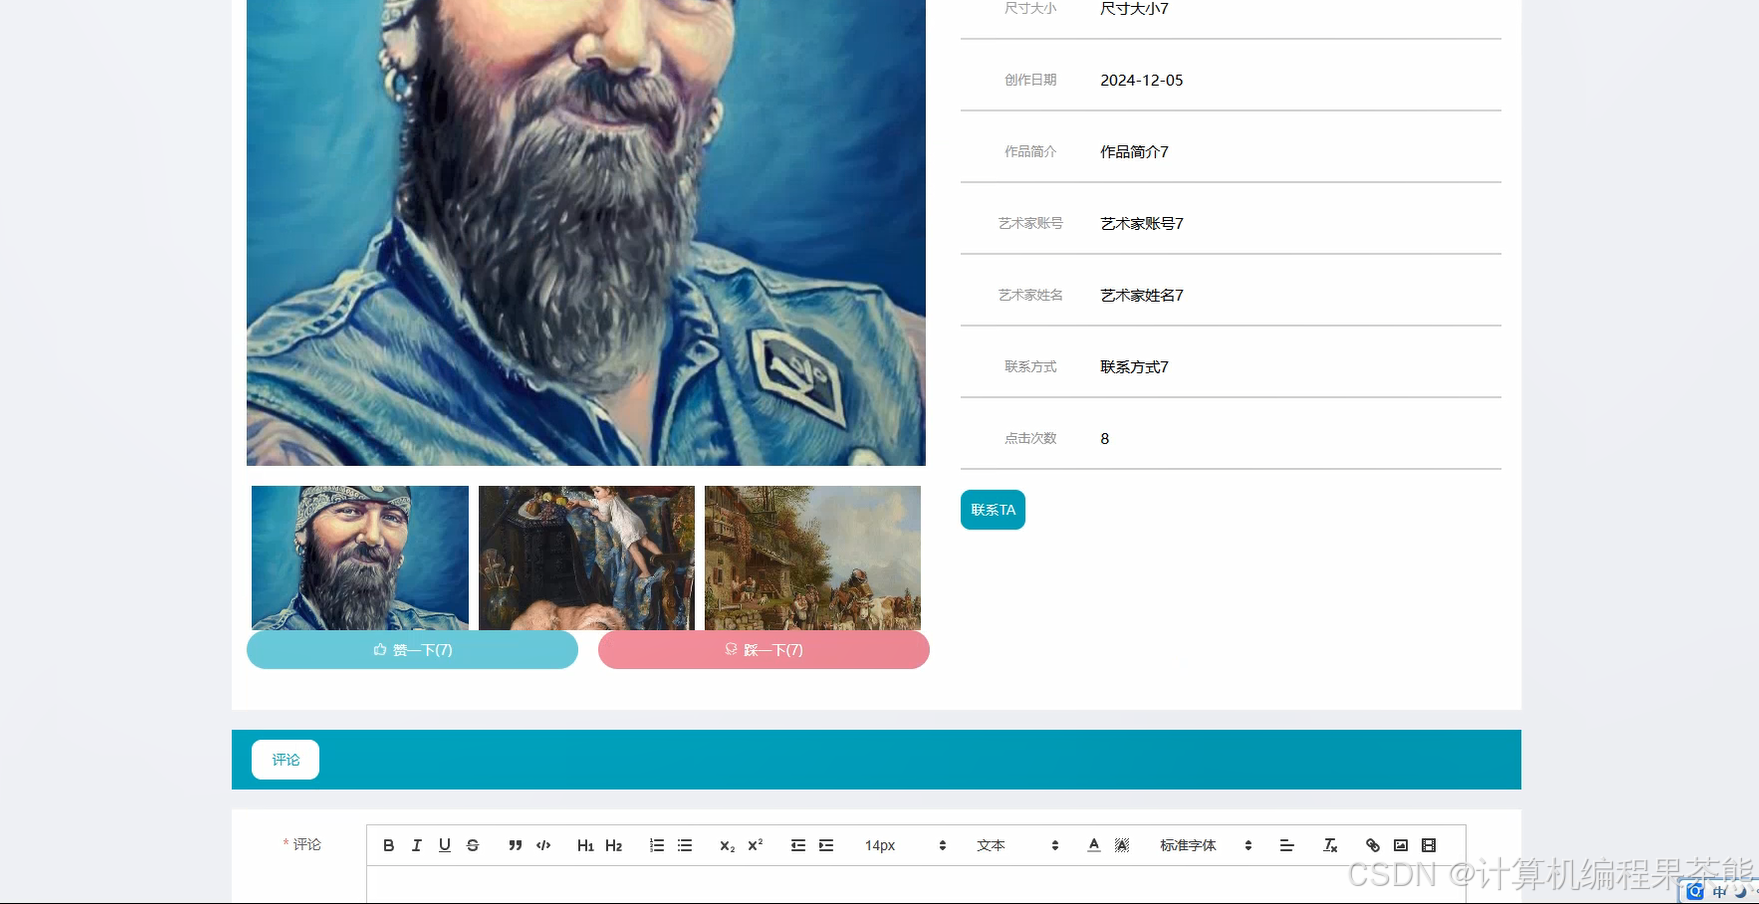This screenshot has height=904, width=1759.
Task: Apply Heading 1 style
Action: coord(586,845)
